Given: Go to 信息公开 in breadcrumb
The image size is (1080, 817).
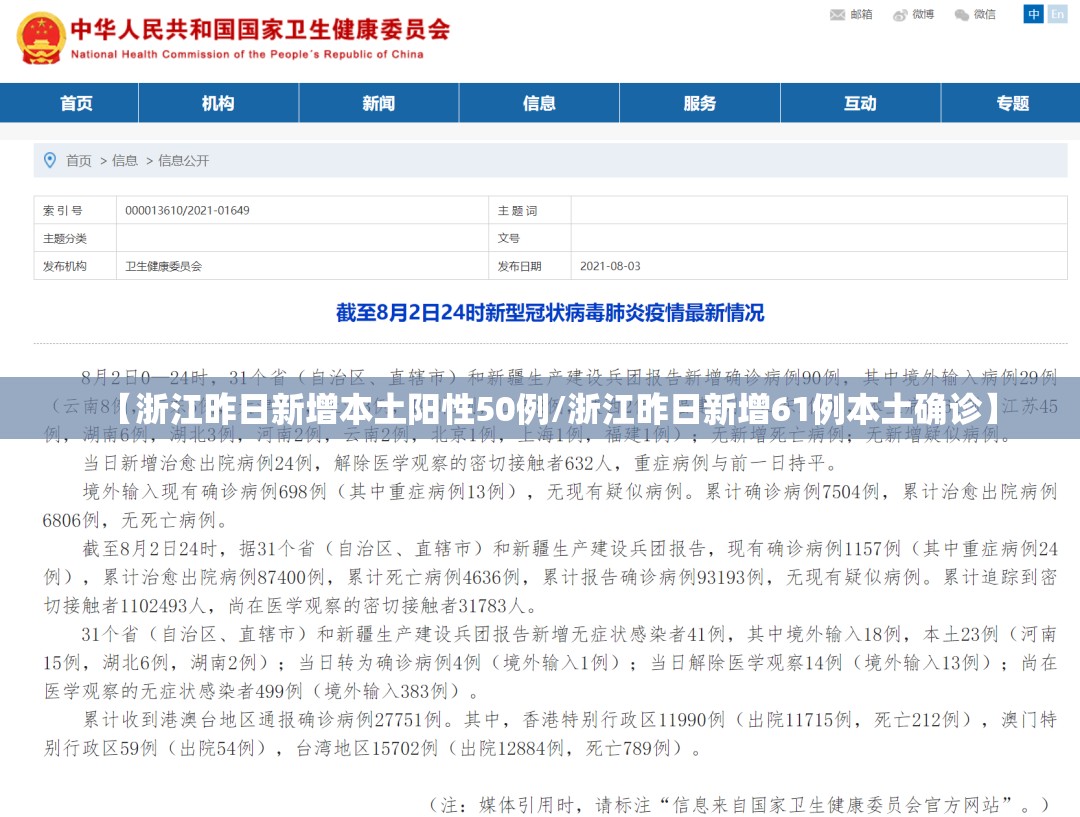Looking at the screenshot, I should (183, 161).
